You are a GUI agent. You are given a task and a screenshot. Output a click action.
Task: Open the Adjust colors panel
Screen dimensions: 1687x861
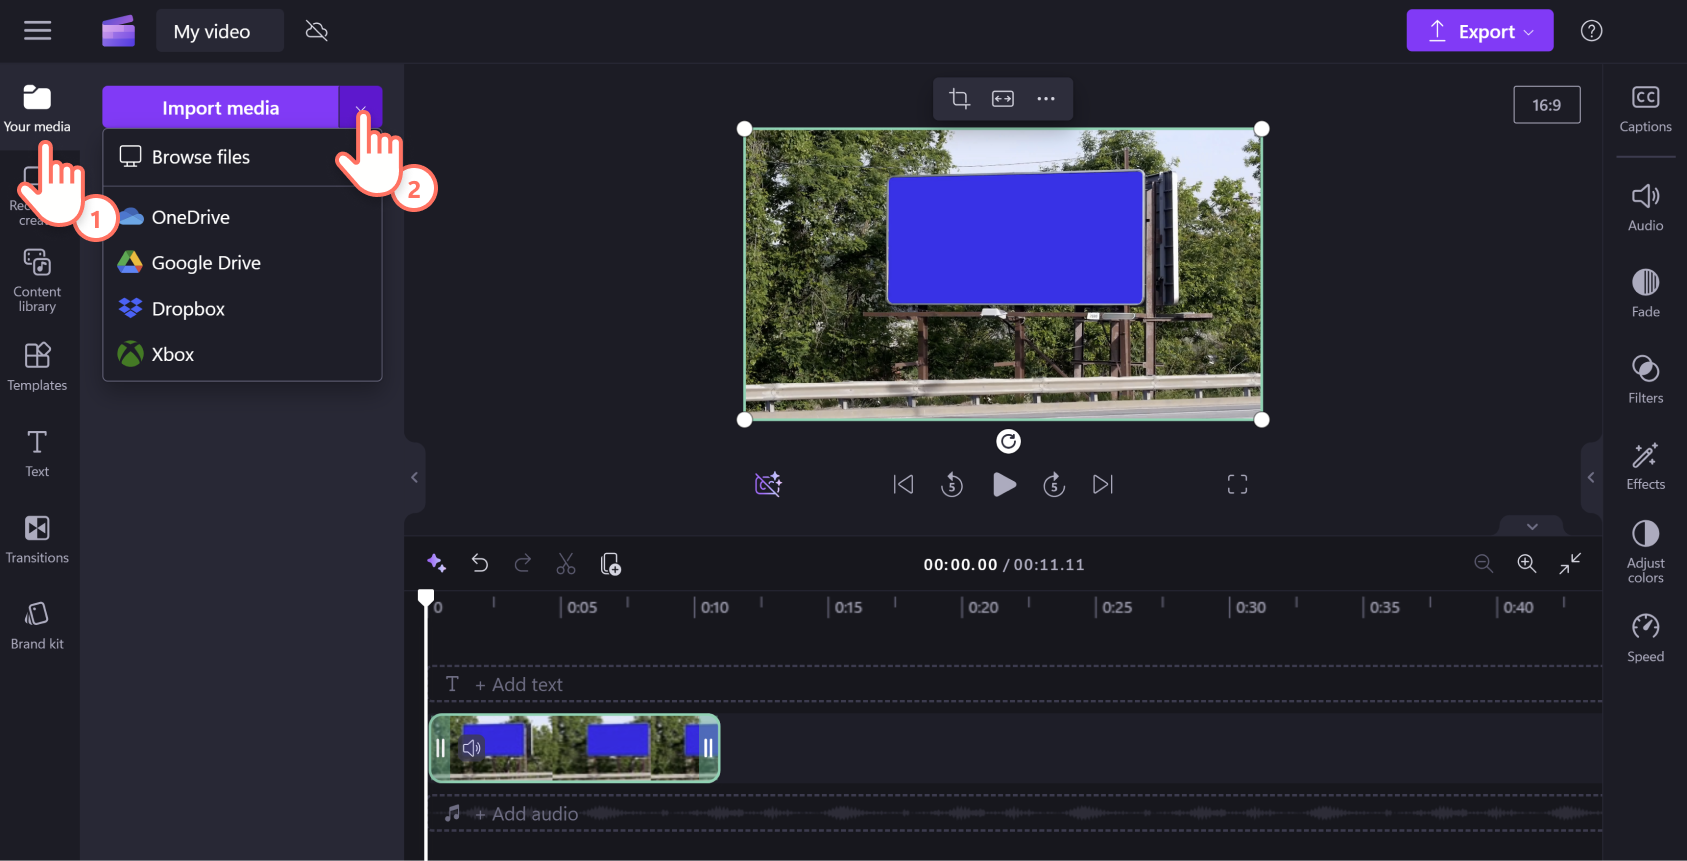pyautogui.click(x=1645, y=552)
